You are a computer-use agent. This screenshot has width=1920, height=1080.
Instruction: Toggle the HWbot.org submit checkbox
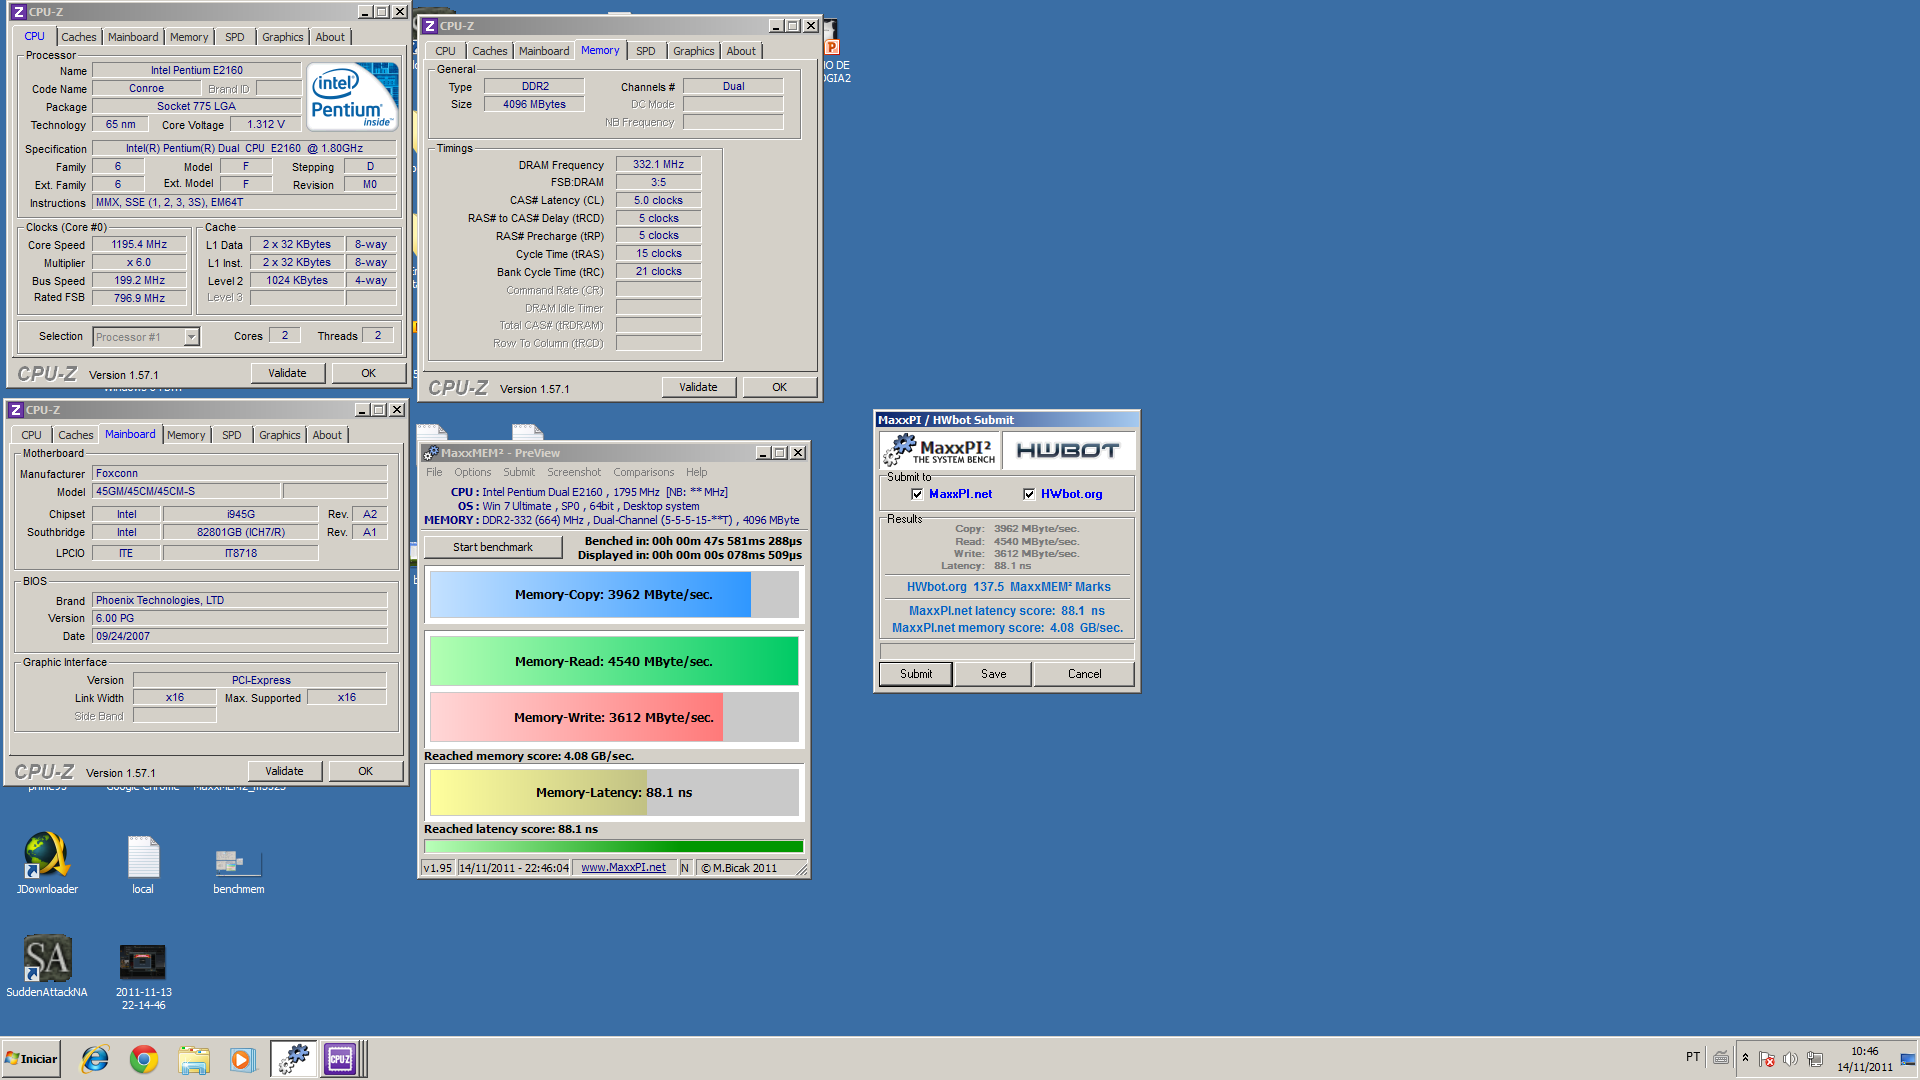click(1029, 494)
